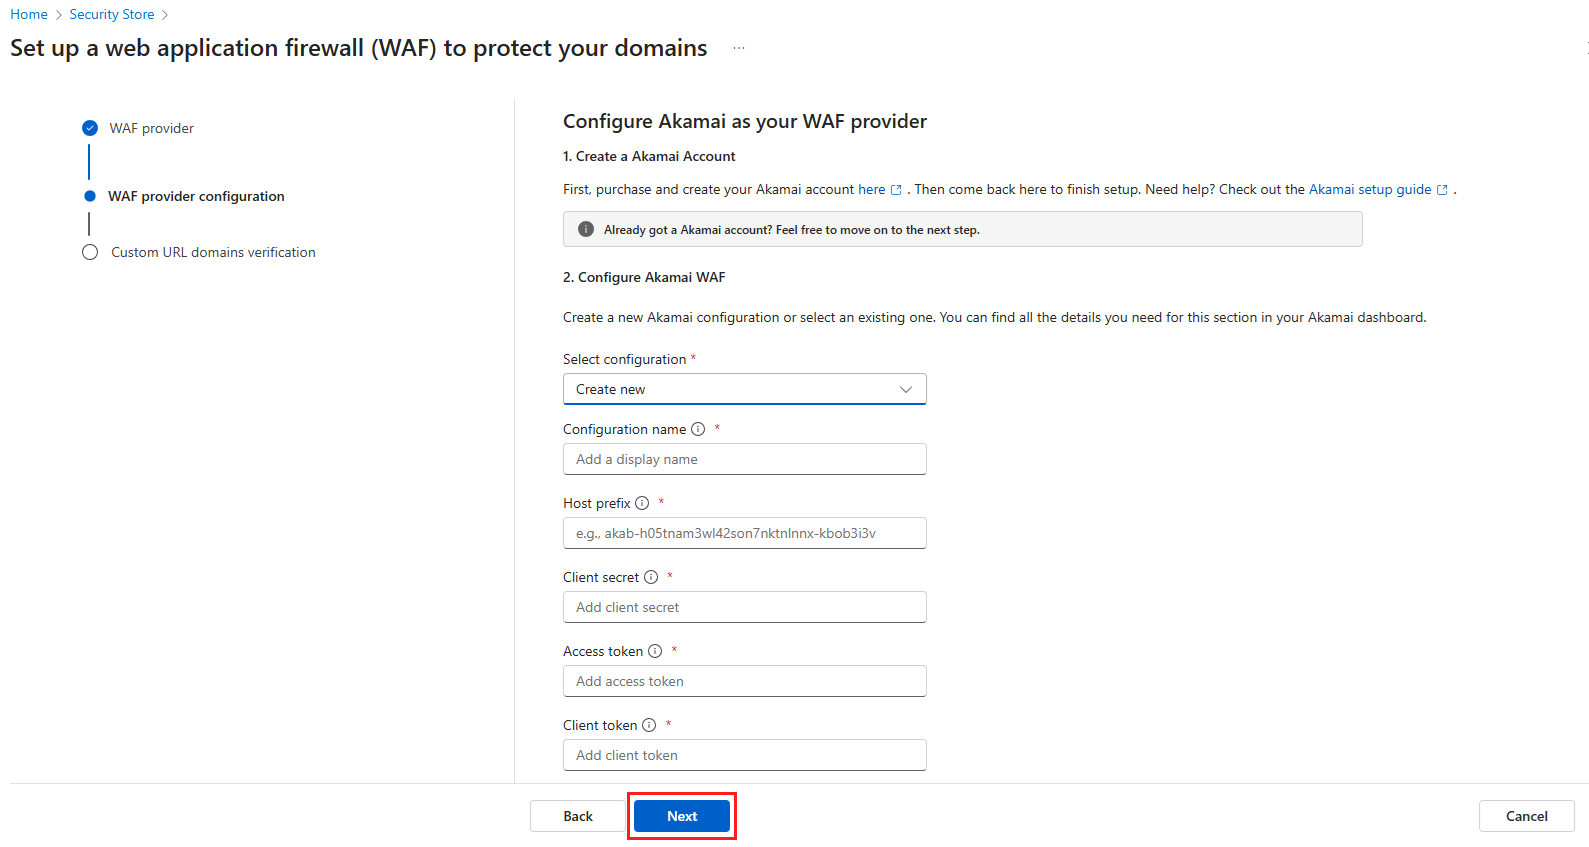
Task: Click the '2. Configure Akamai WAF' heading
Action: [644, 277]
